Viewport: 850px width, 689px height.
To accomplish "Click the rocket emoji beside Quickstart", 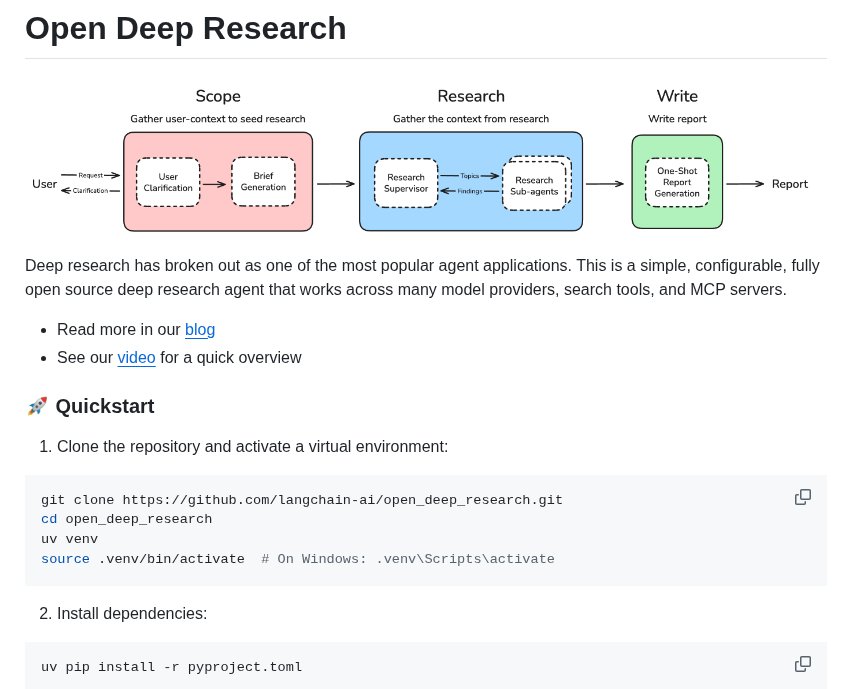I will (x=37, y=406).
